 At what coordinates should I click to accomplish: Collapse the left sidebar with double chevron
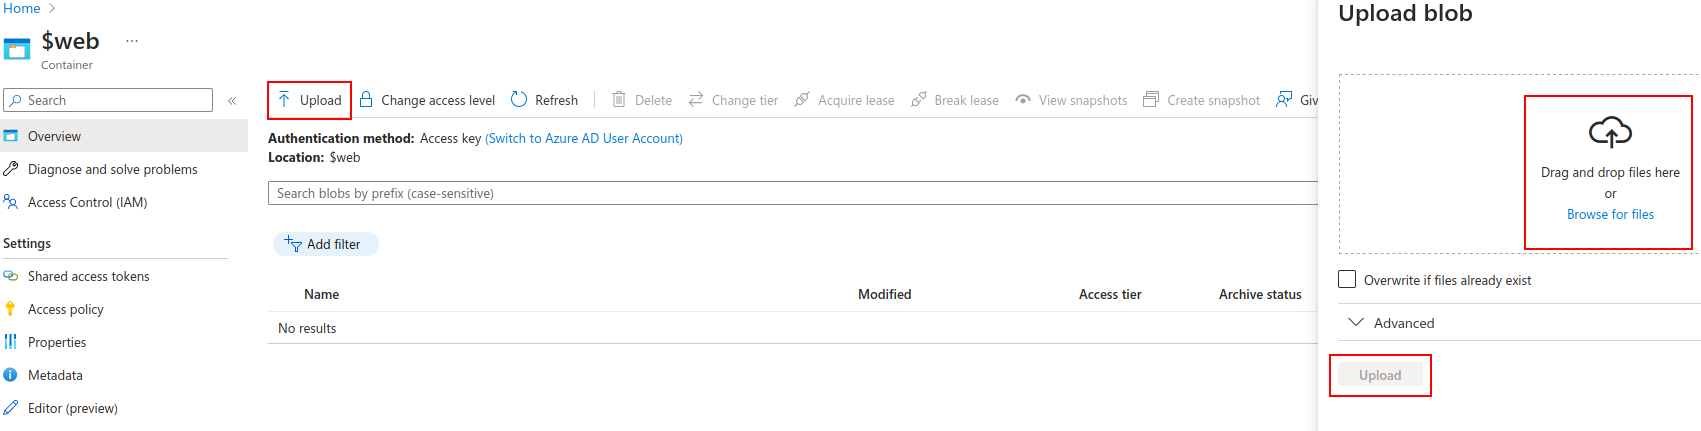click(232, 101)
